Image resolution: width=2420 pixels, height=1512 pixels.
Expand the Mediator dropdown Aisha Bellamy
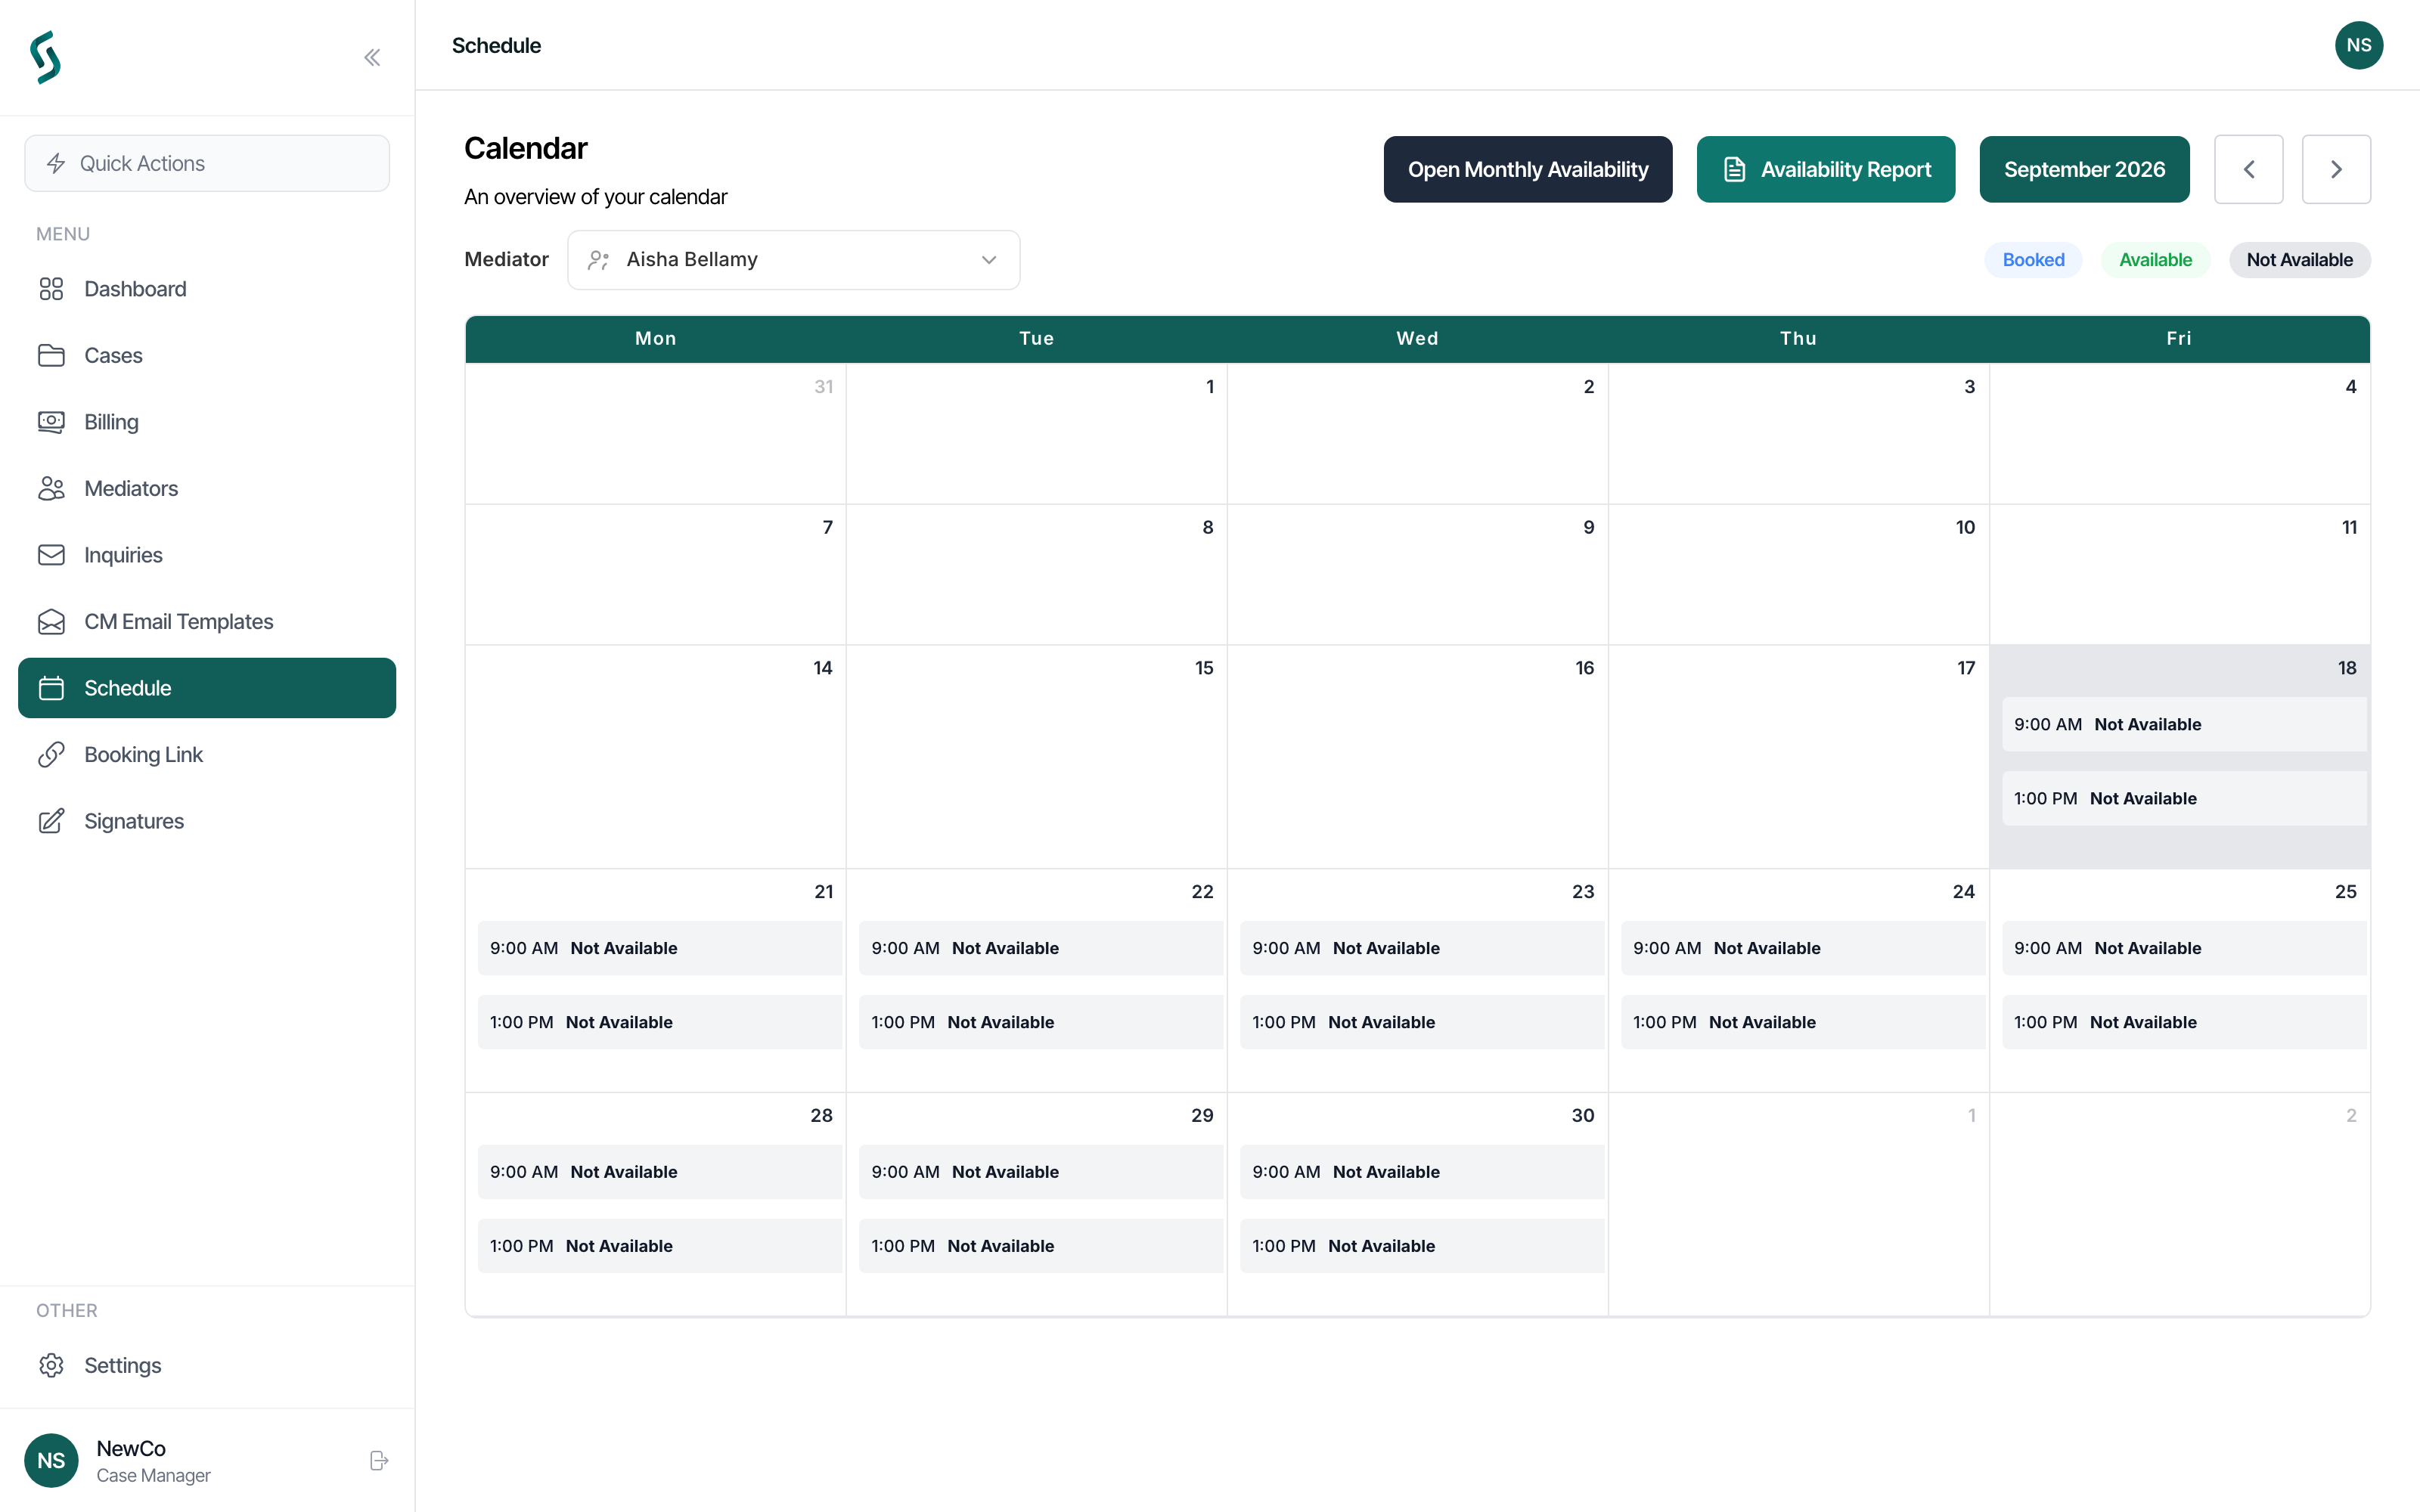pyautogui.click(x=793, y=260)
